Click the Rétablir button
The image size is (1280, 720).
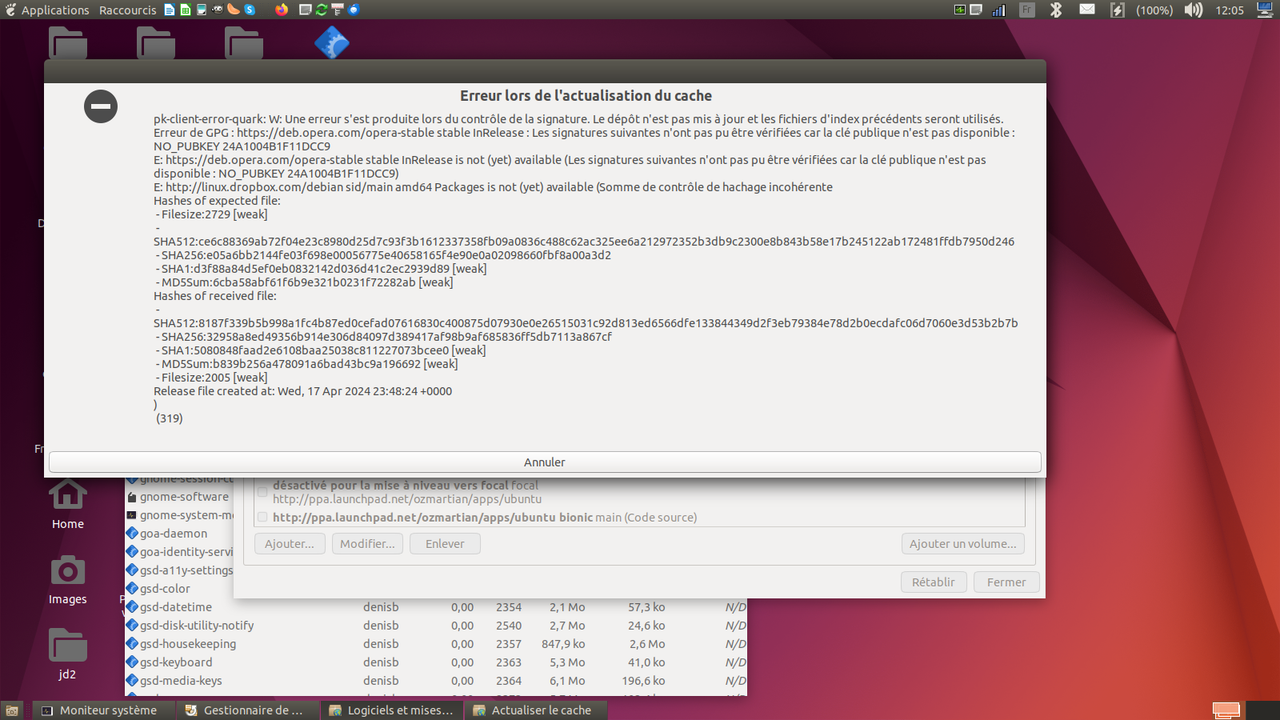click(x=933, y=581)
